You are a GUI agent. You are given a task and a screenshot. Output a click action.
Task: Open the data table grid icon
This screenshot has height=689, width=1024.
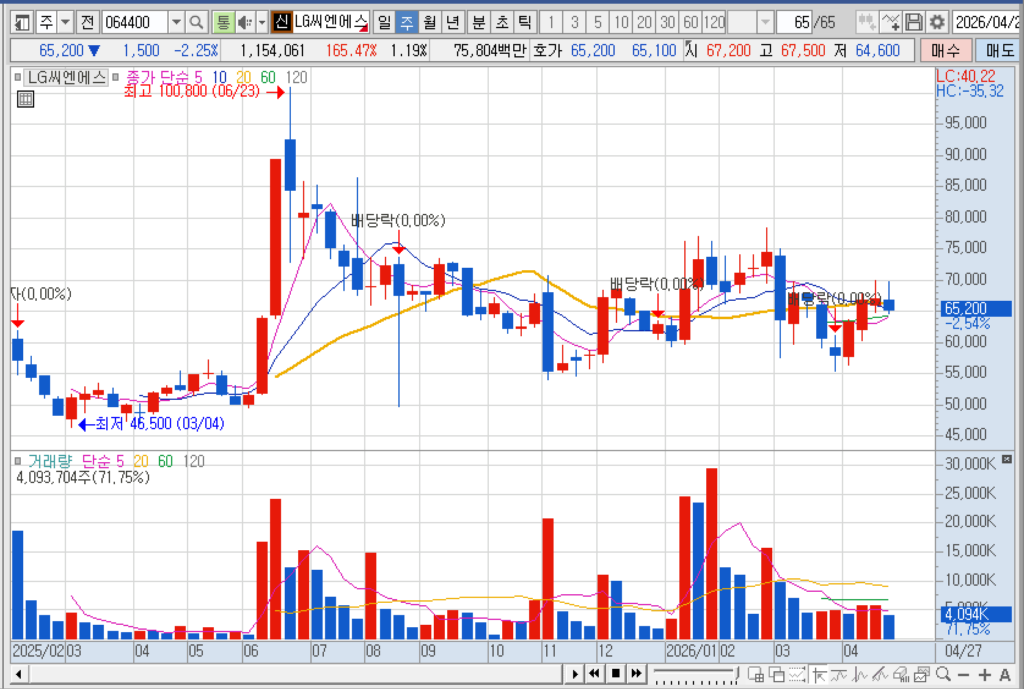click(25, 99)
